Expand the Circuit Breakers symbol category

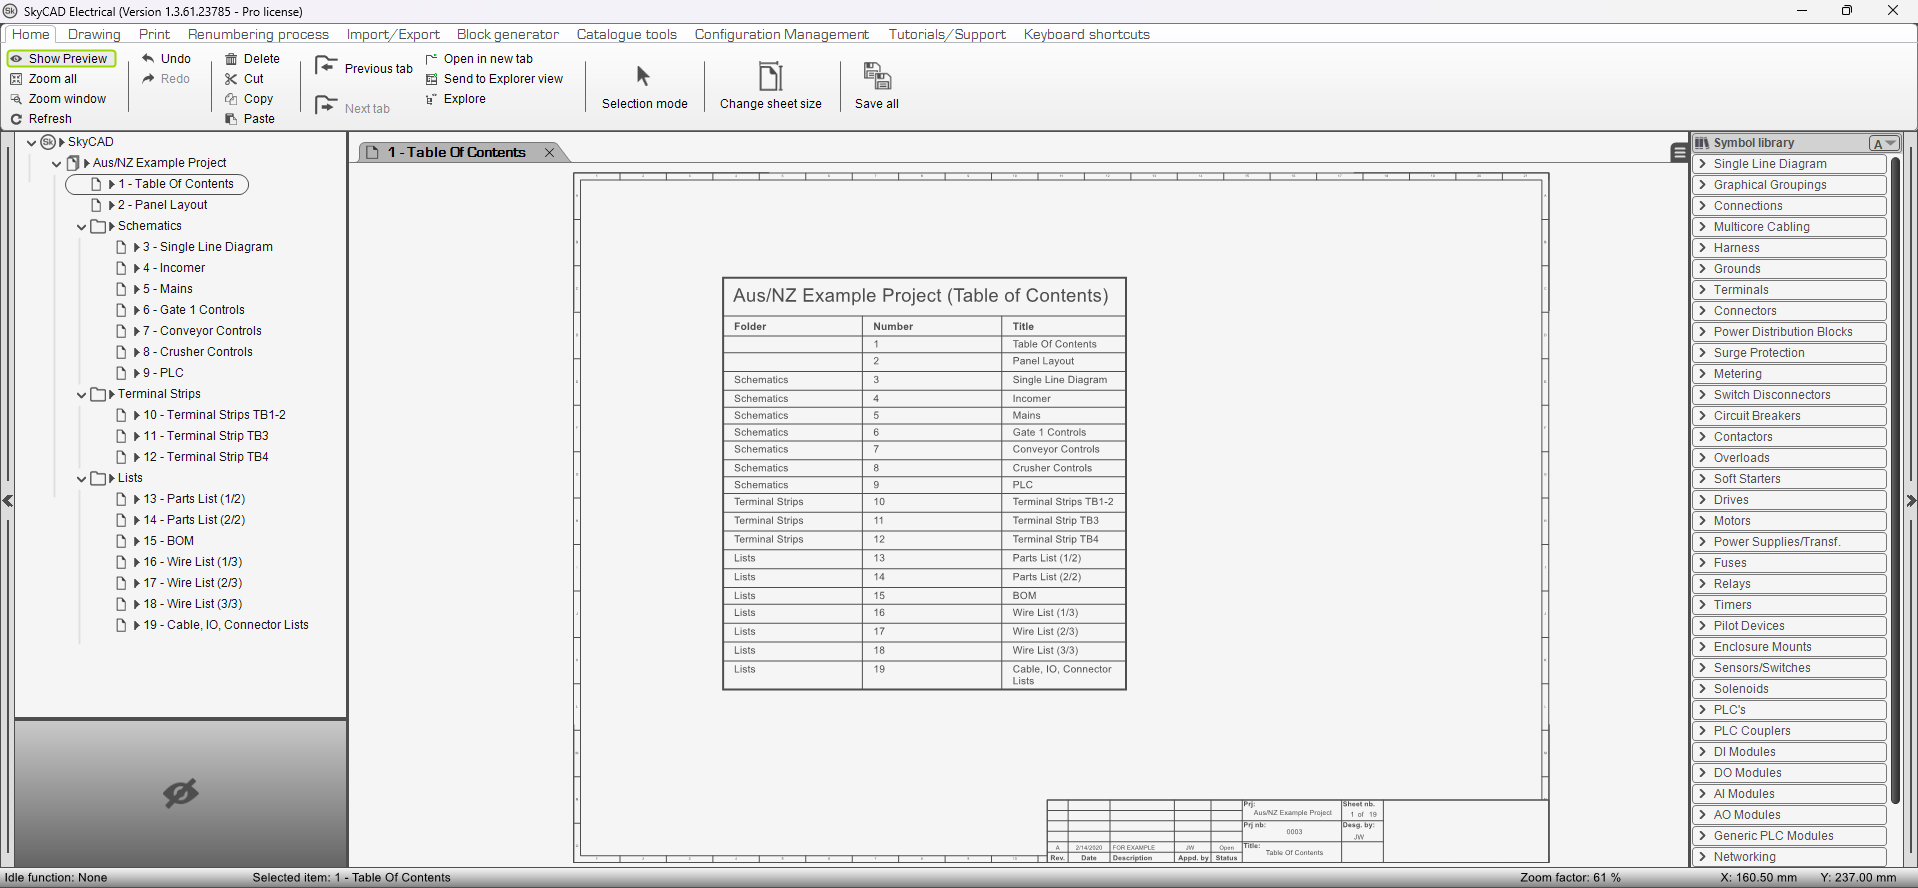[x=1703, y=416]
